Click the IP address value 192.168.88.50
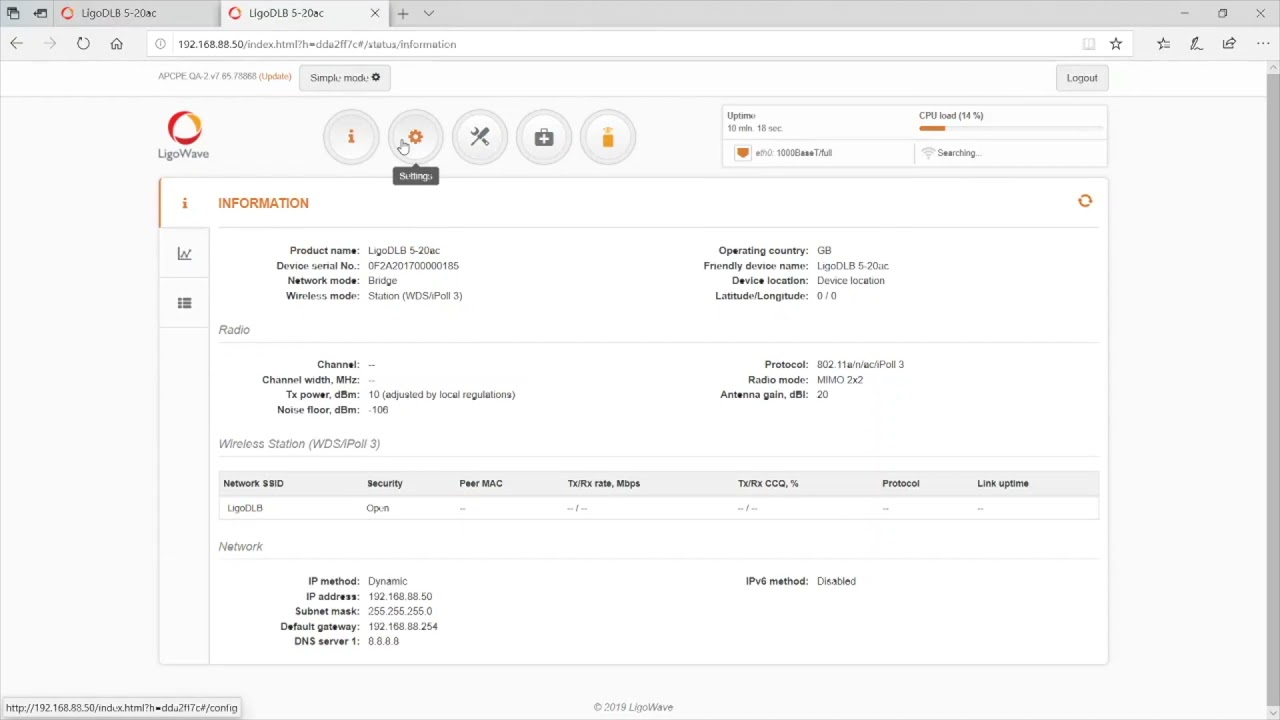 [400, 596]
